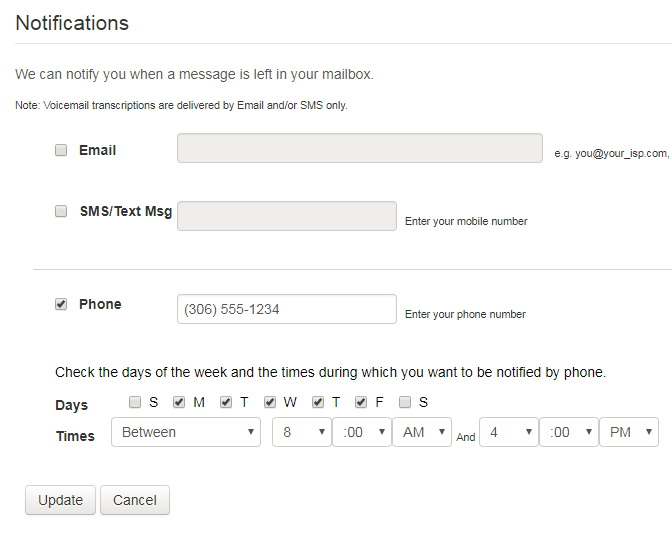
Task: Focus the Email address text field
Action: point(359,148)
